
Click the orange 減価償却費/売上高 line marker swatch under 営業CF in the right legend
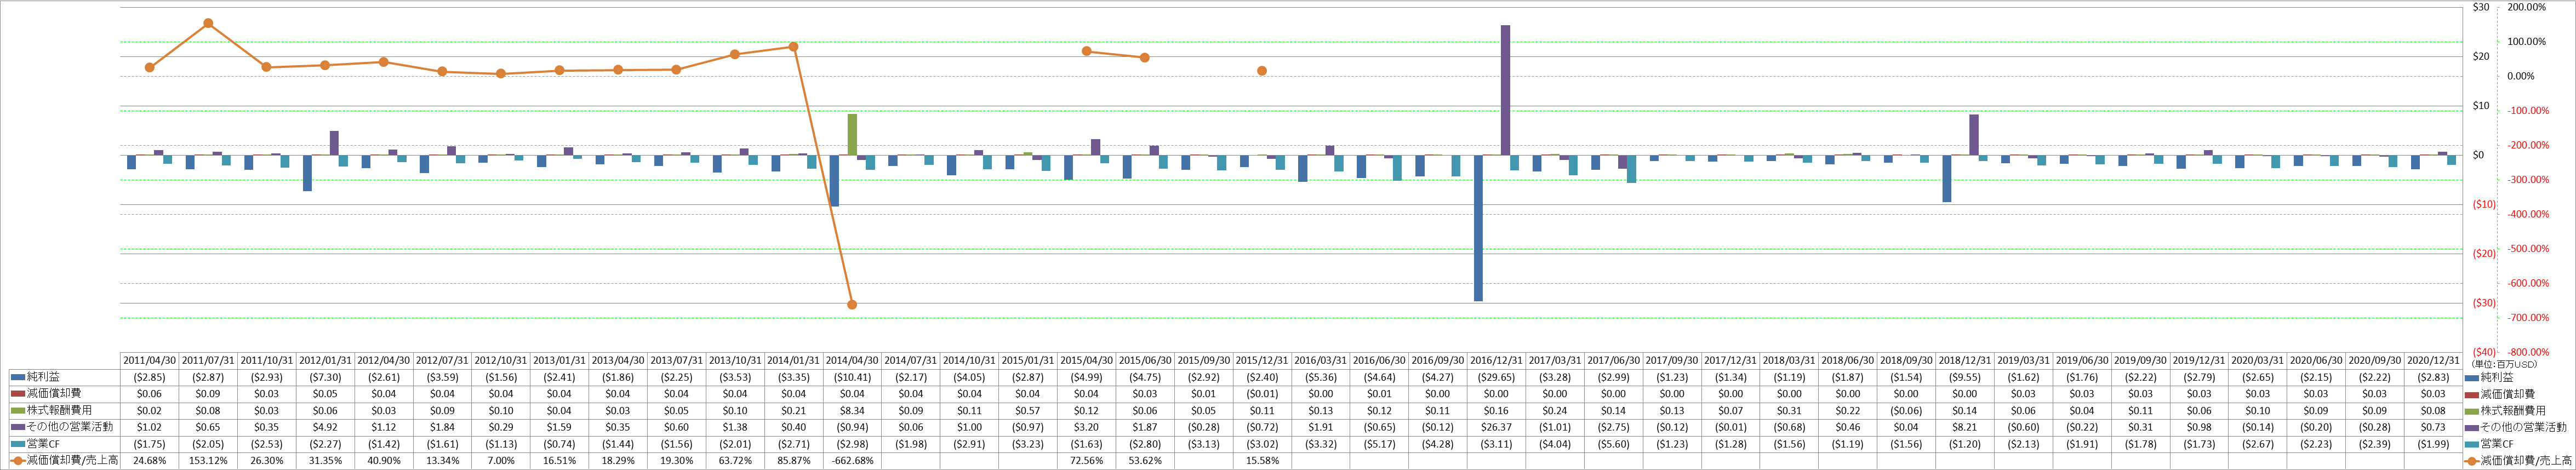pyautogui.click(x=2473, y=461)
